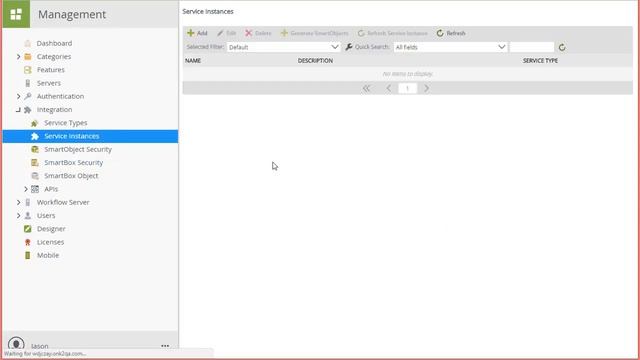Go to first page of results
The width and height of the screenshot is (640, 360).
[366, 88]
